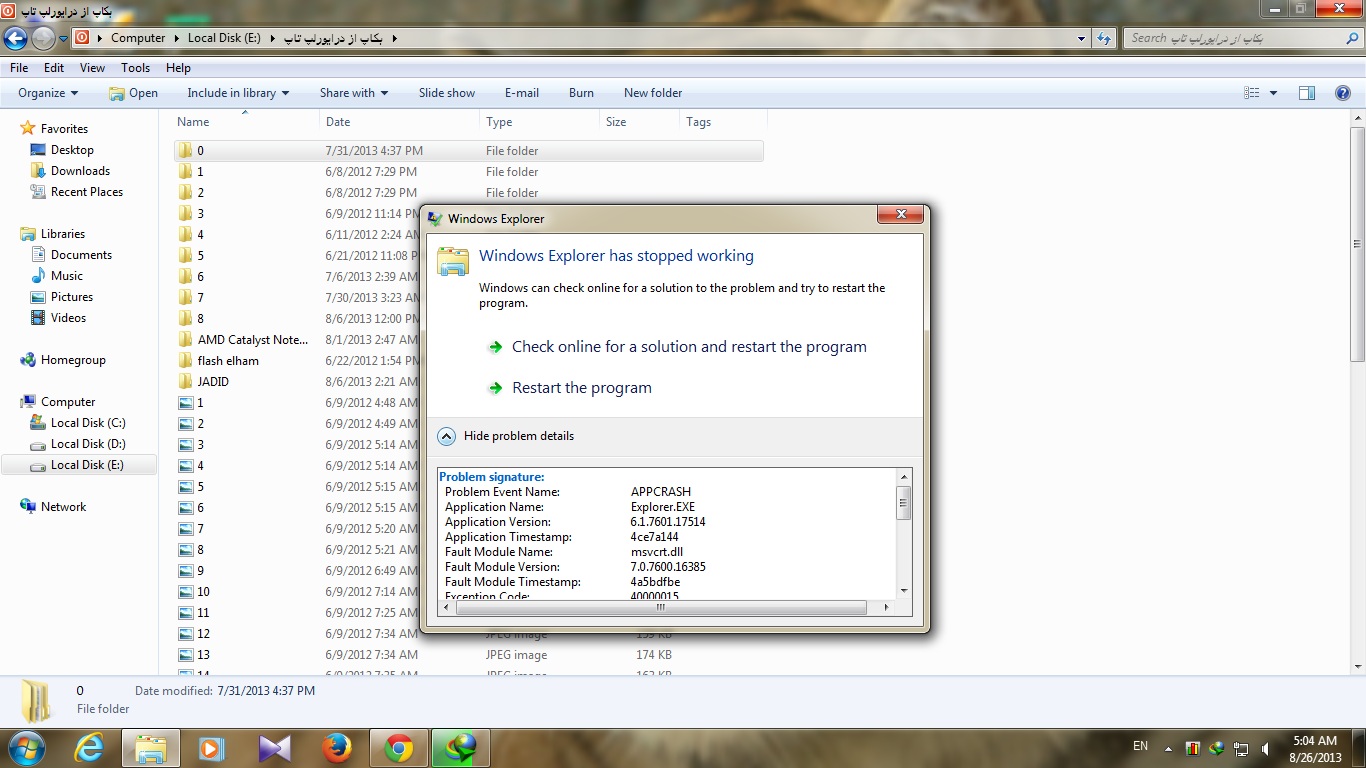This screenshot has height=768, width=1366.
Task: Sort by Type column header
Action: tap(499, 122)
